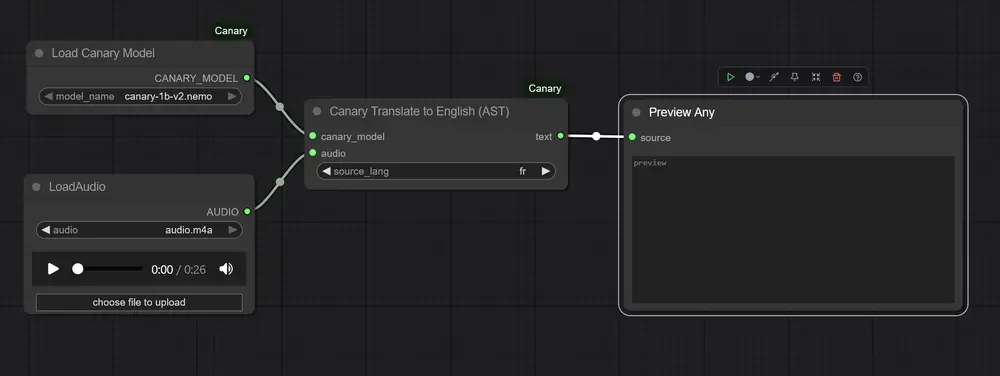Select Canary Translate to English (AST) title
1000x376 pixels.
419,112
